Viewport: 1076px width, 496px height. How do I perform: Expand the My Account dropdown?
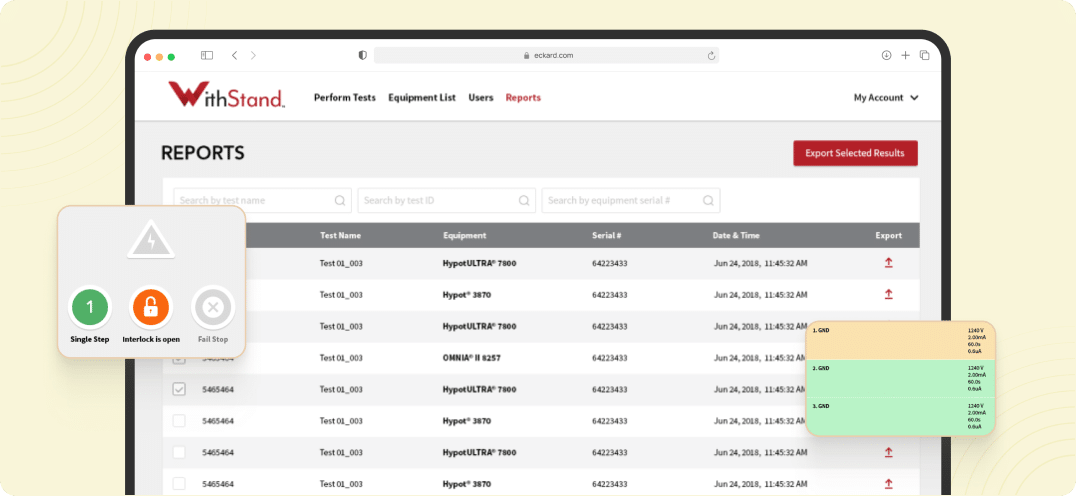click(x=885, y=98)
